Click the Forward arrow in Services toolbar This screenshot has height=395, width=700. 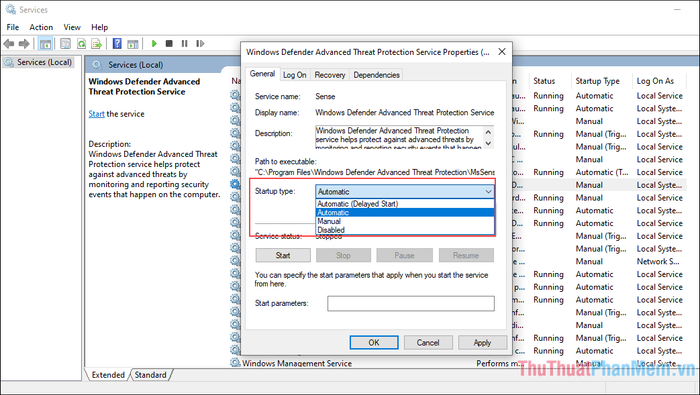point(24,44)
